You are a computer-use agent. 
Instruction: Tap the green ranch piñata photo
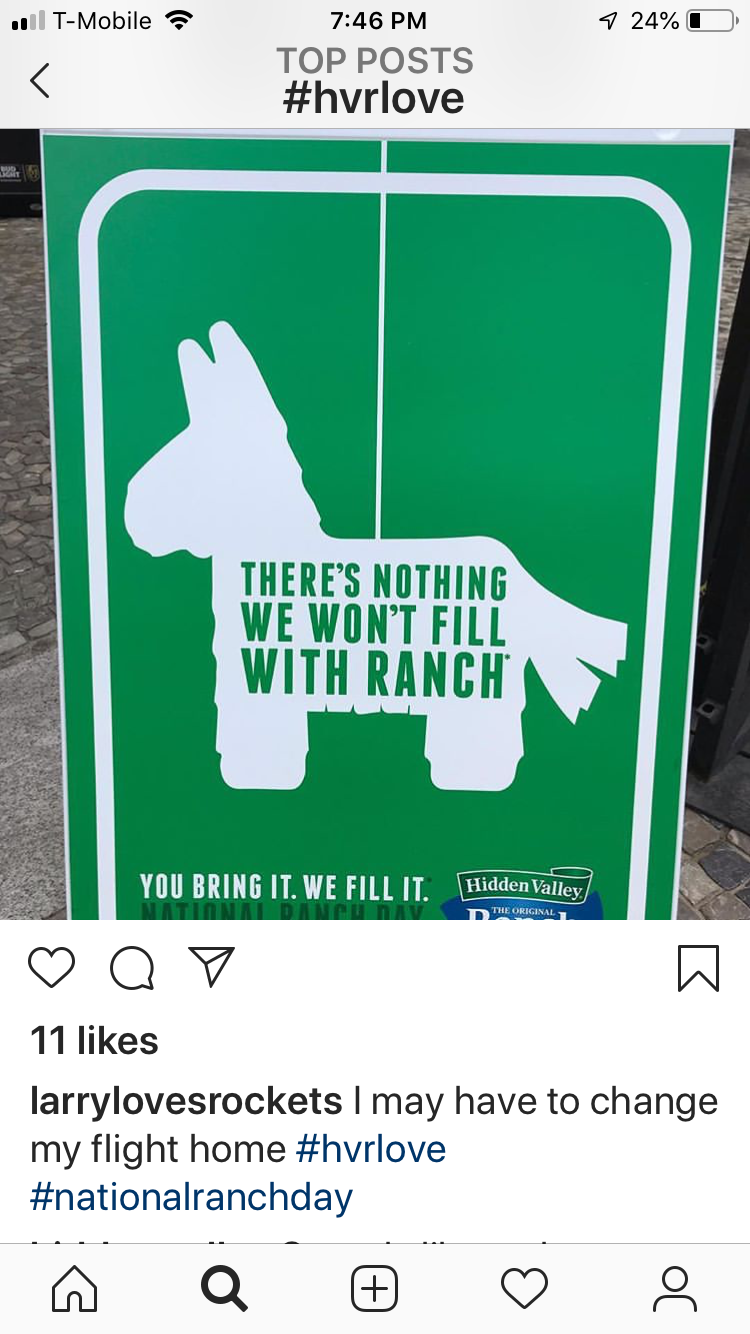point(375,524)
